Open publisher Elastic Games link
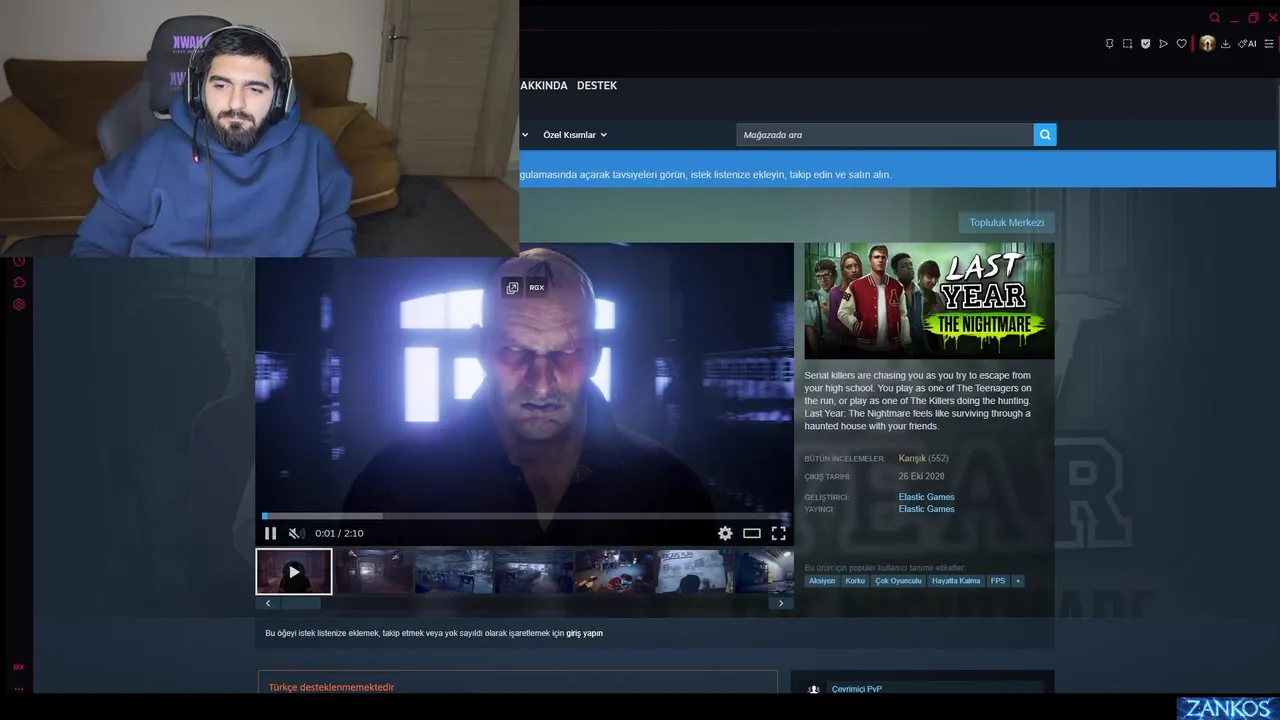The width and height of the screenshot is (1280, 720). pos(926,509)
